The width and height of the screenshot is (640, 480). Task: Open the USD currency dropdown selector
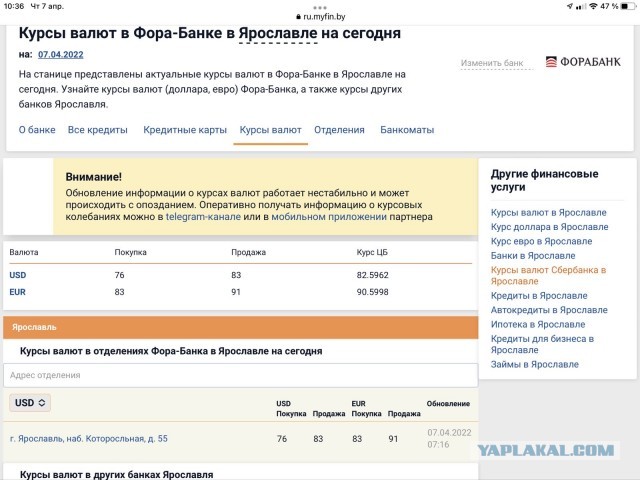pos(30,403)
